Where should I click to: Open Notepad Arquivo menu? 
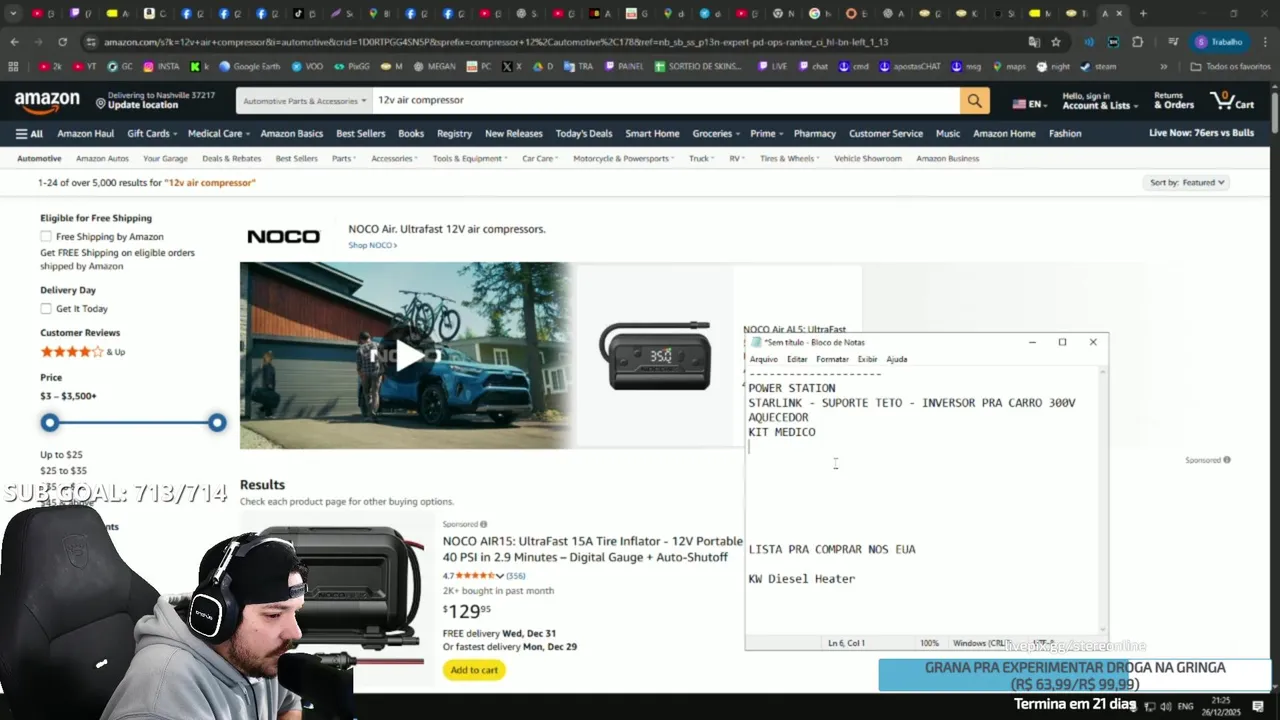coord(763,359)
